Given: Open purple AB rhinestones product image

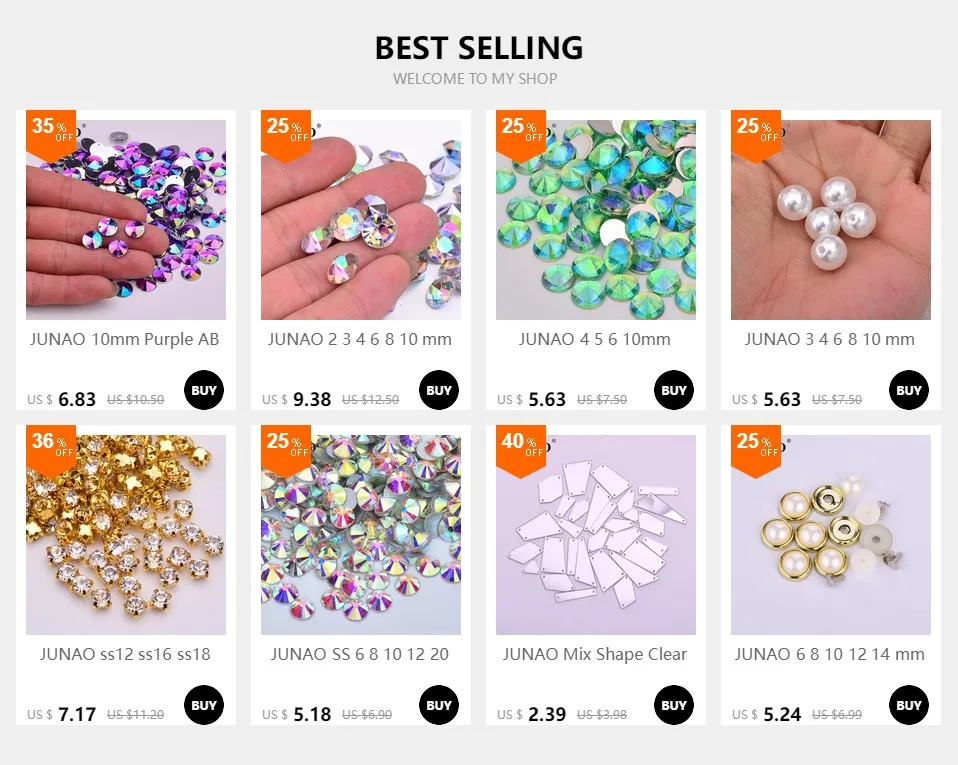Looking at the screenshot, I should [126, 220].
